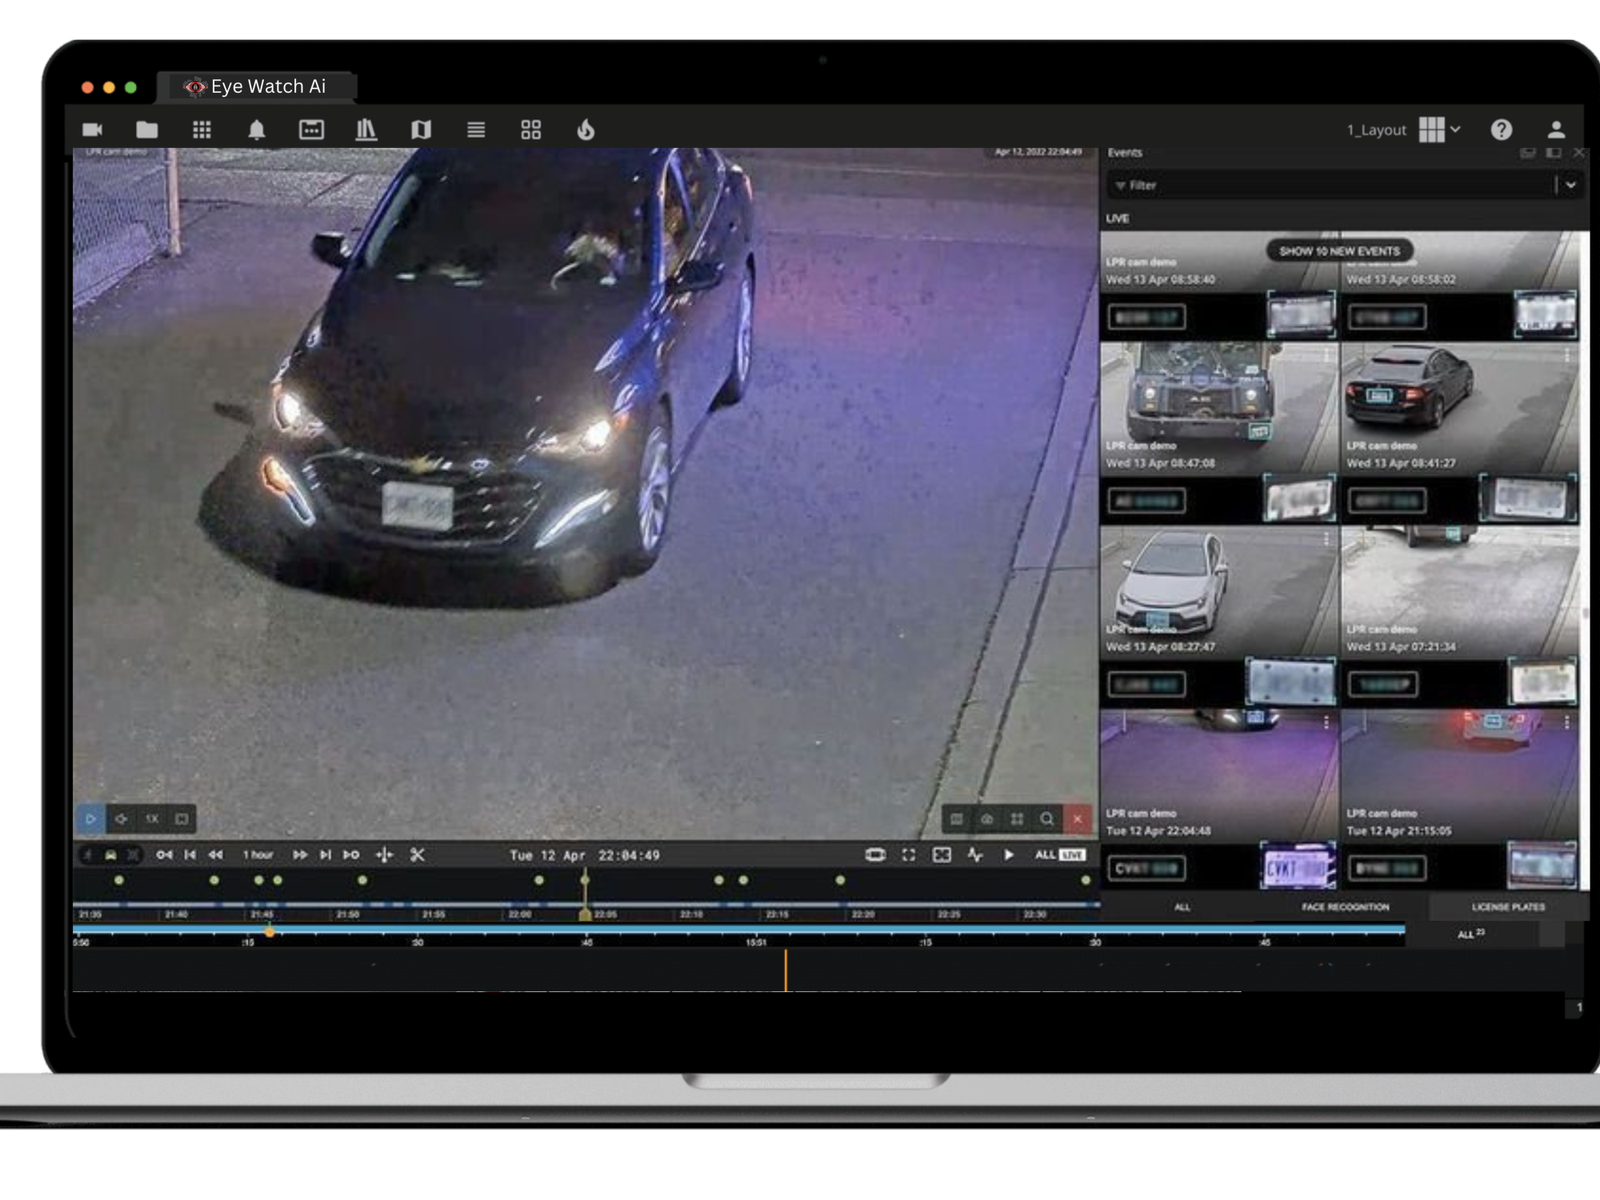Change the 1 hour timeline interval

coord(258,855)
